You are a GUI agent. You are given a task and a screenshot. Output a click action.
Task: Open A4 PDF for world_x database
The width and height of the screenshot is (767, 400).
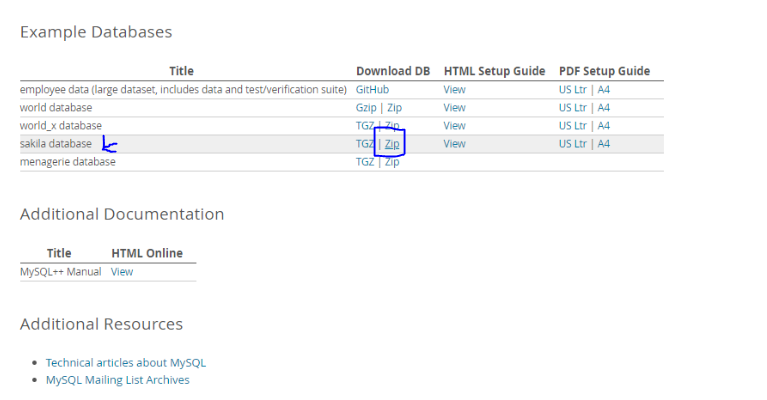pyautogui.click(x=604, y=126)
